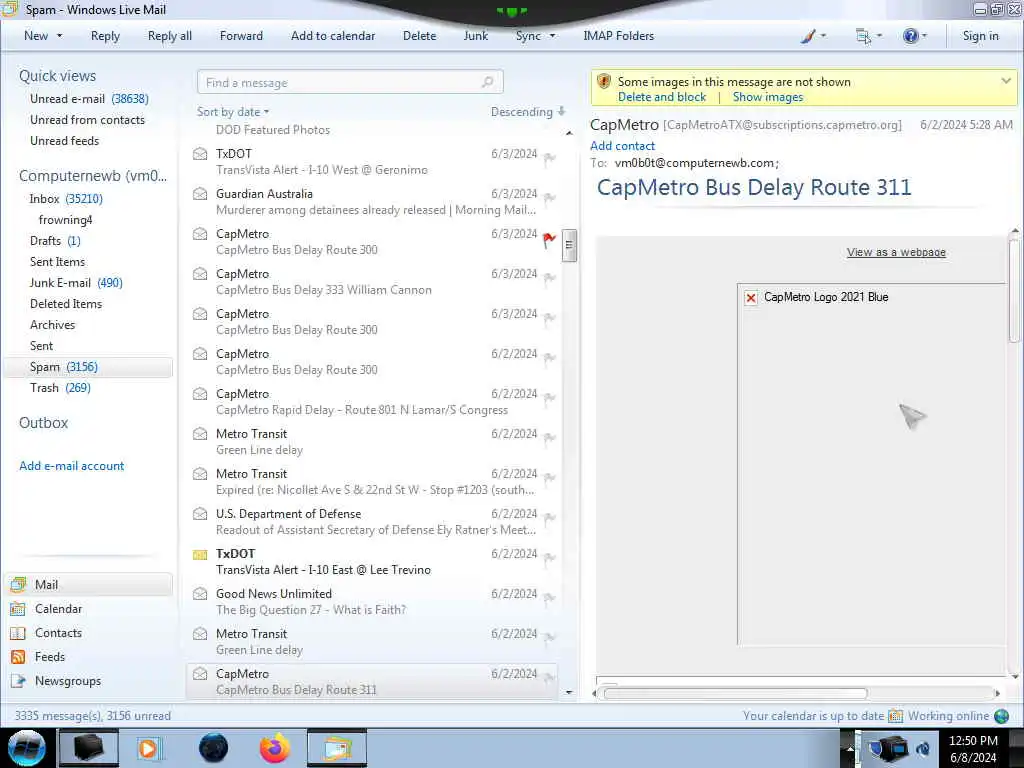Click Delete and block link

pyautogui.click(x=662, y=97)
